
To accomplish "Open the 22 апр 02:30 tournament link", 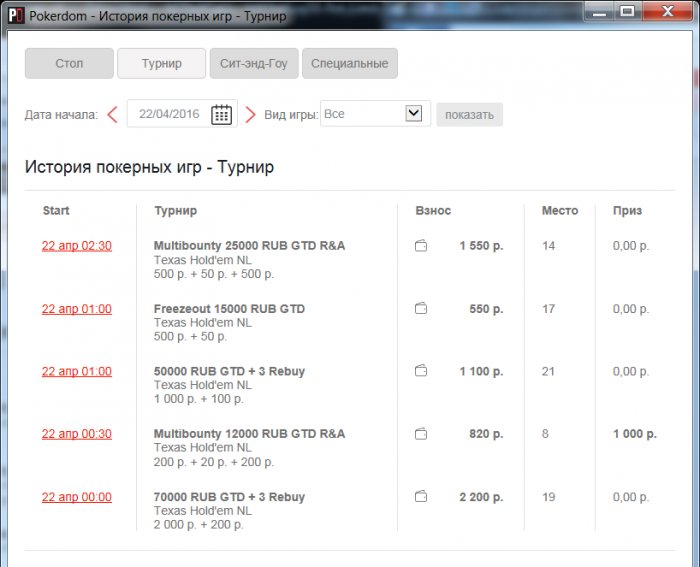I will (x=77, y=246).
